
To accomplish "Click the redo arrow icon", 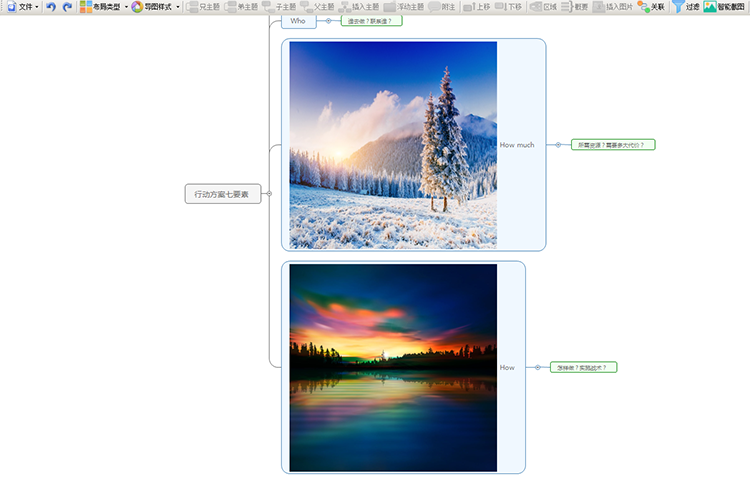I will tap(67, 7).
